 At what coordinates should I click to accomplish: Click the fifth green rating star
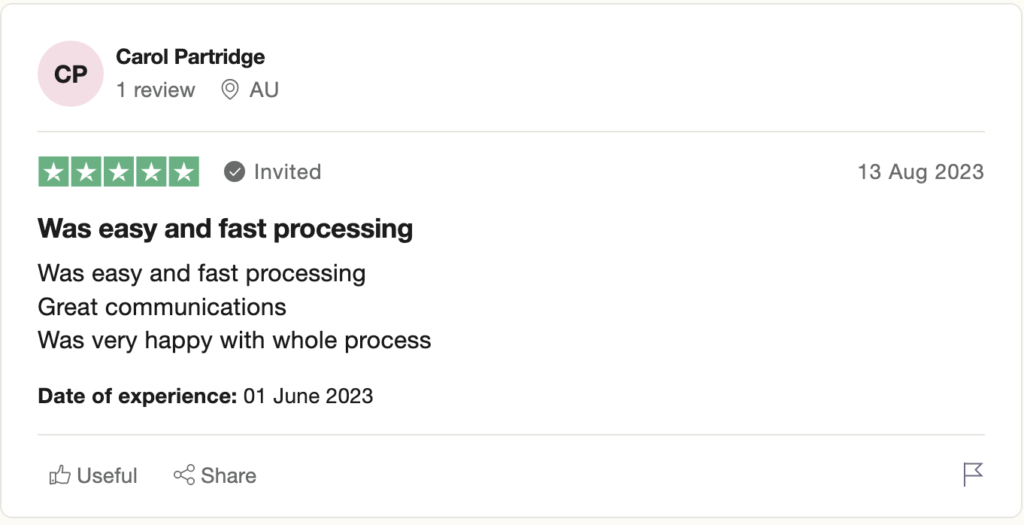point(183,172)
